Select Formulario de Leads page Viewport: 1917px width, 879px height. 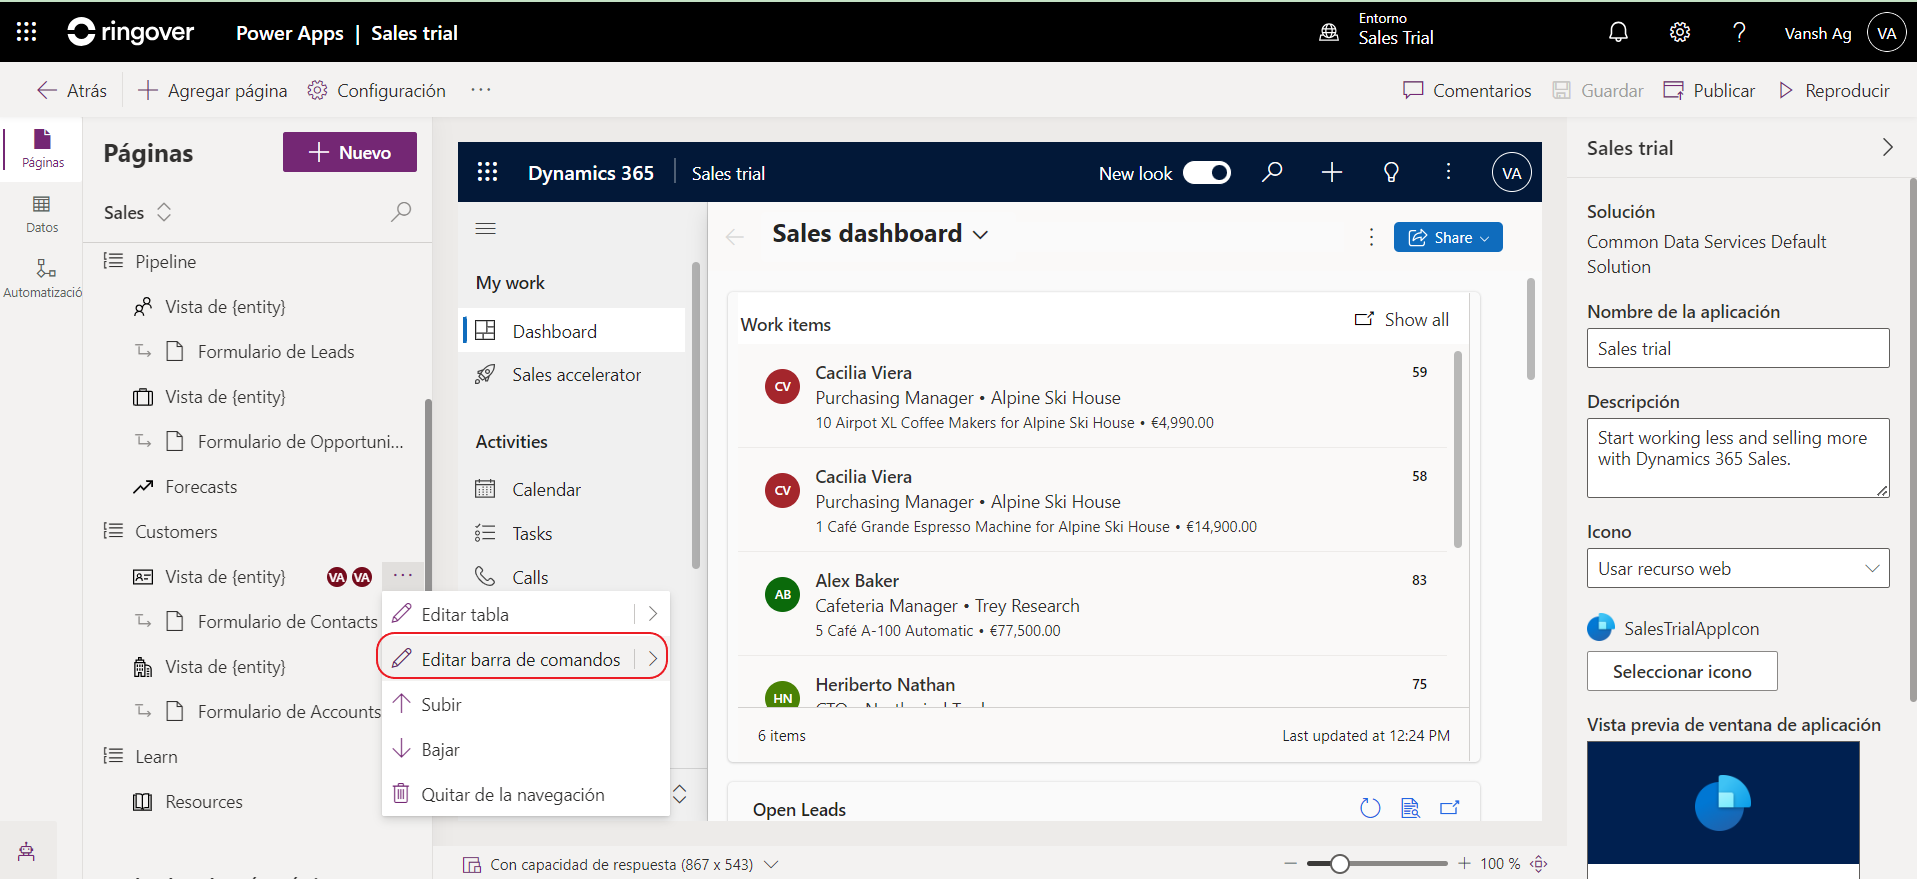(x=276, y=351)
